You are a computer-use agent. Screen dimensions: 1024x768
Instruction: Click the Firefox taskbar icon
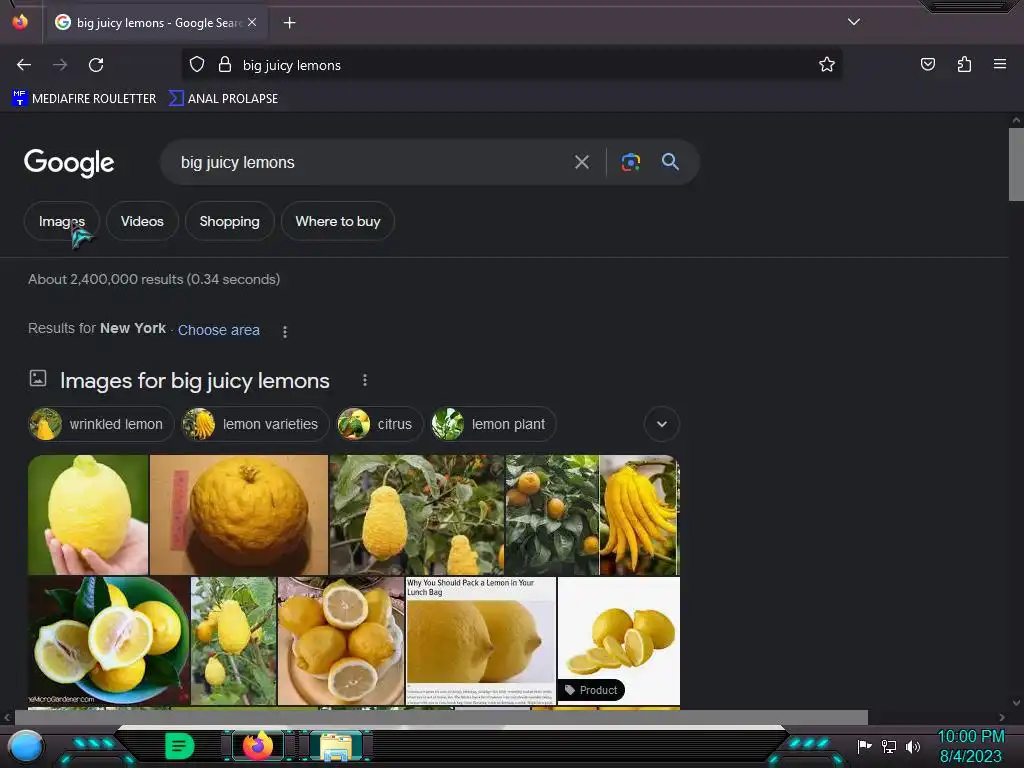(x=258, y=746)
